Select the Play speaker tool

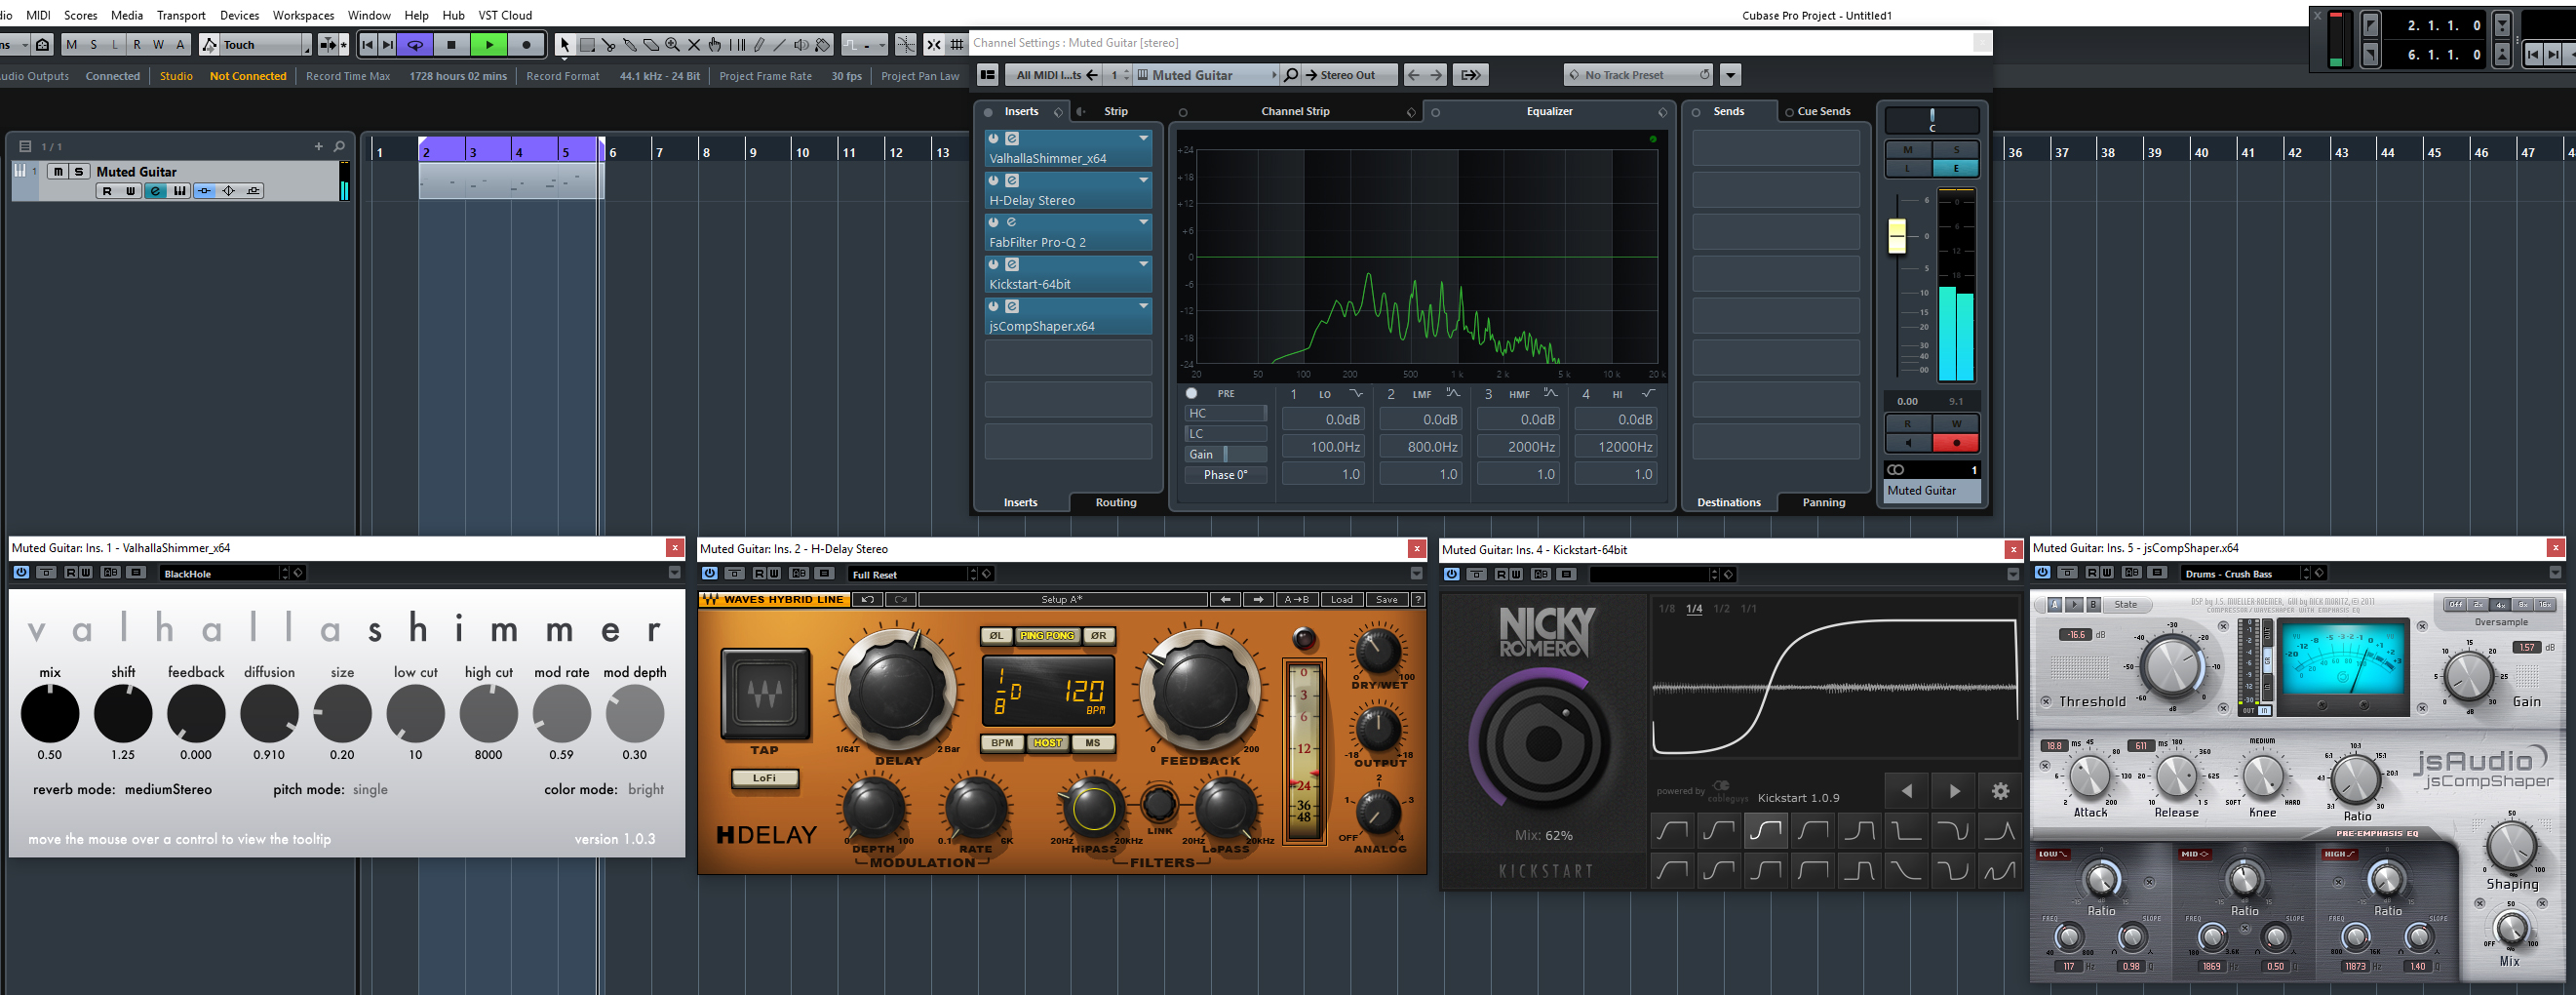(x=801, y=45)
